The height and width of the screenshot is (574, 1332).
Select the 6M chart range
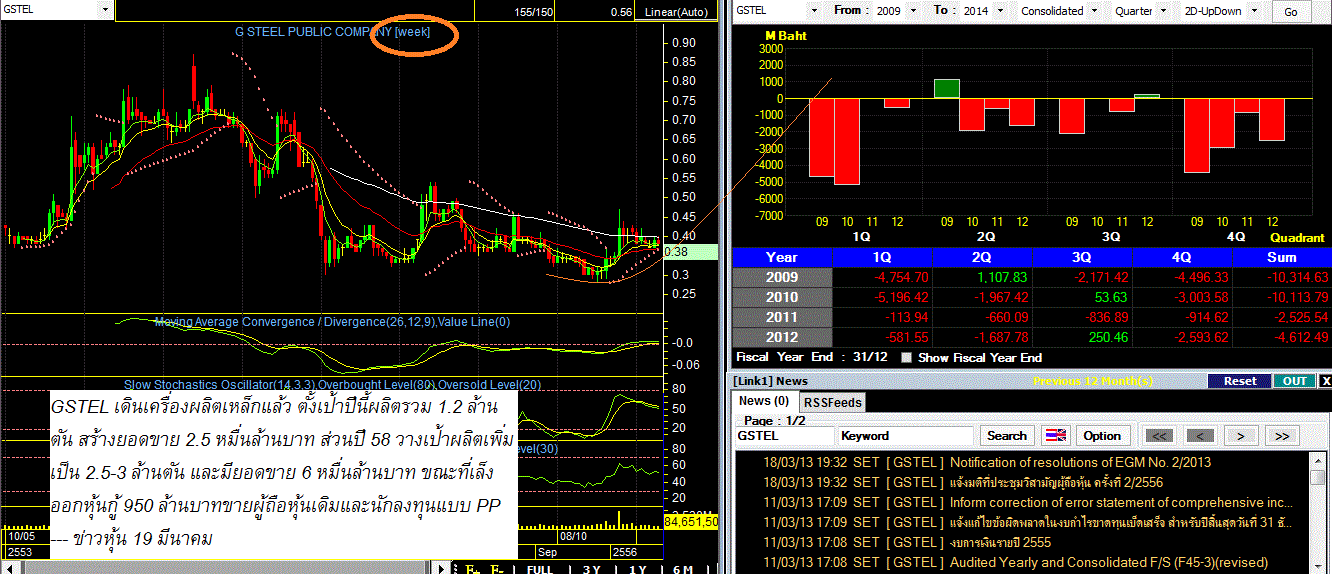(x=682, y=568)
